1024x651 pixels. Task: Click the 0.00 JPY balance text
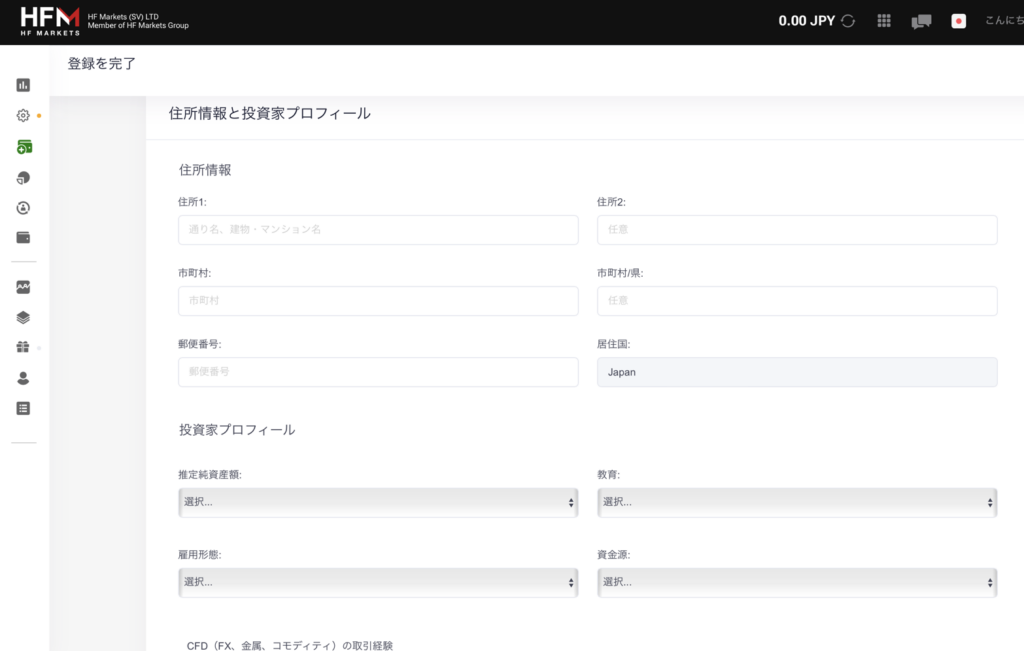807,21
